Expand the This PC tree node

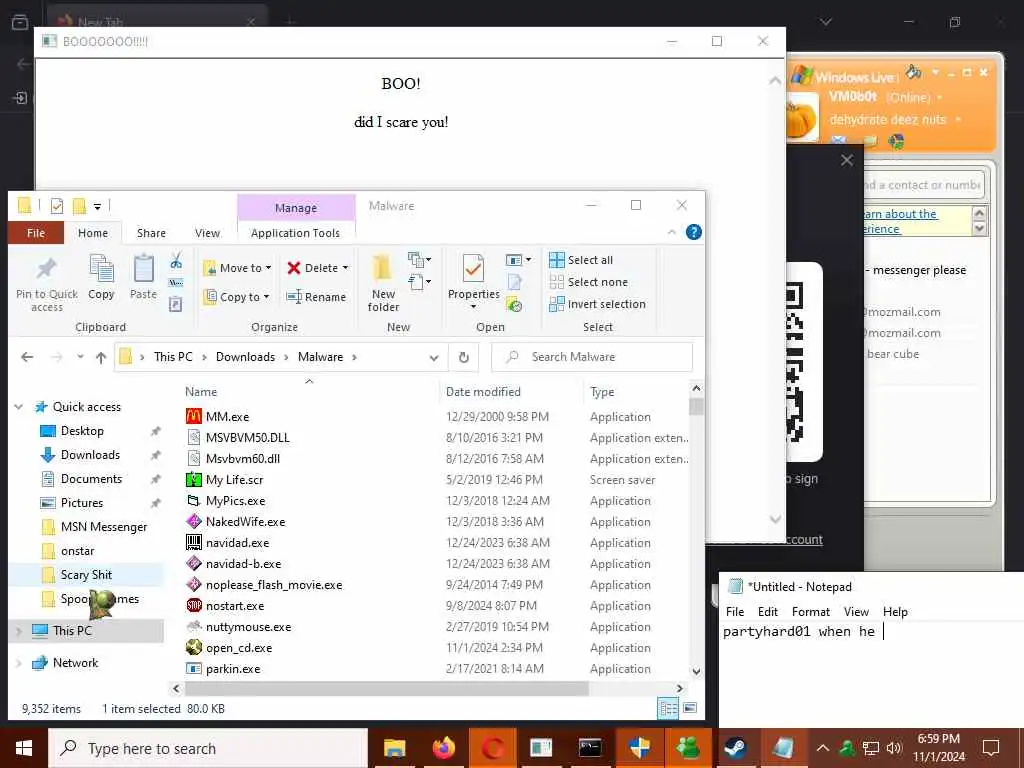(x=19, y=631)
